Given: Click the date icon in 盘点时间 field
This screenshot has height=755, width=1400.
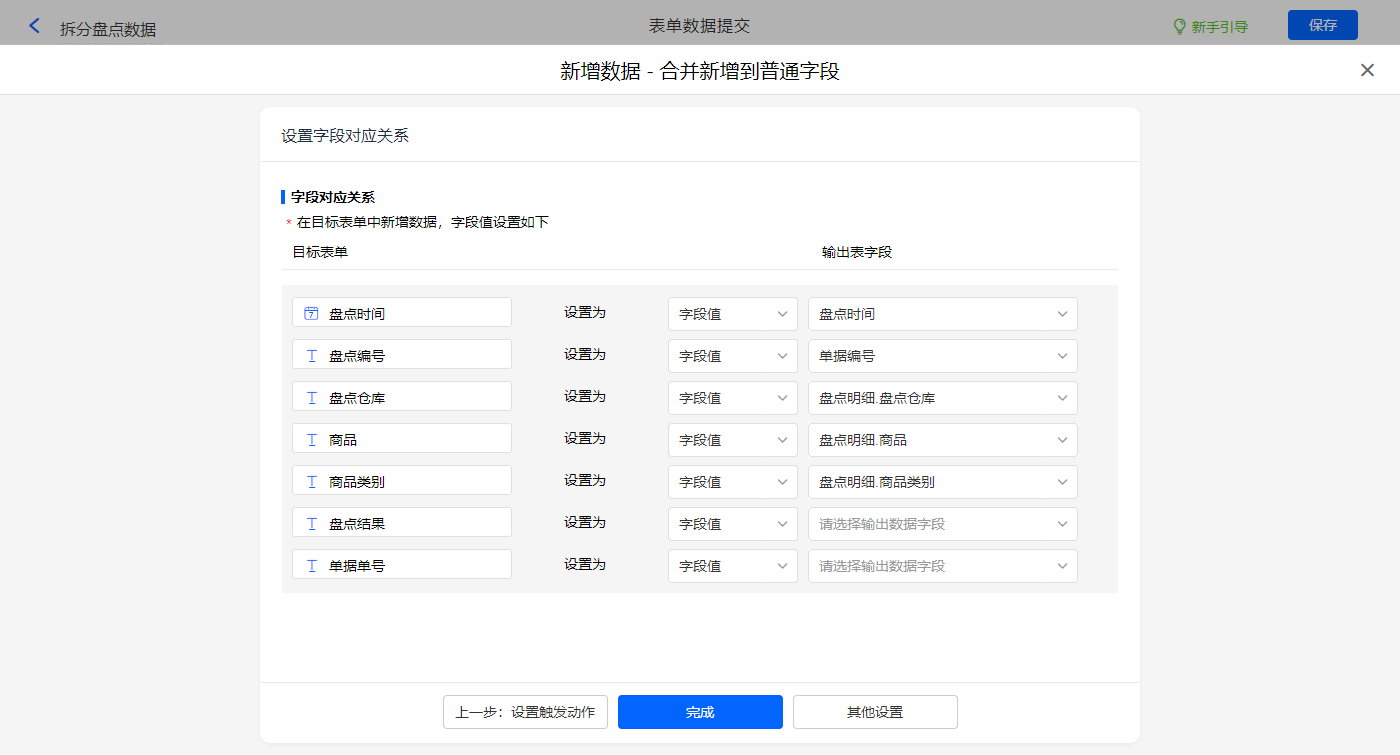Looking at the screenshot, I should click(x=311, y=313).
